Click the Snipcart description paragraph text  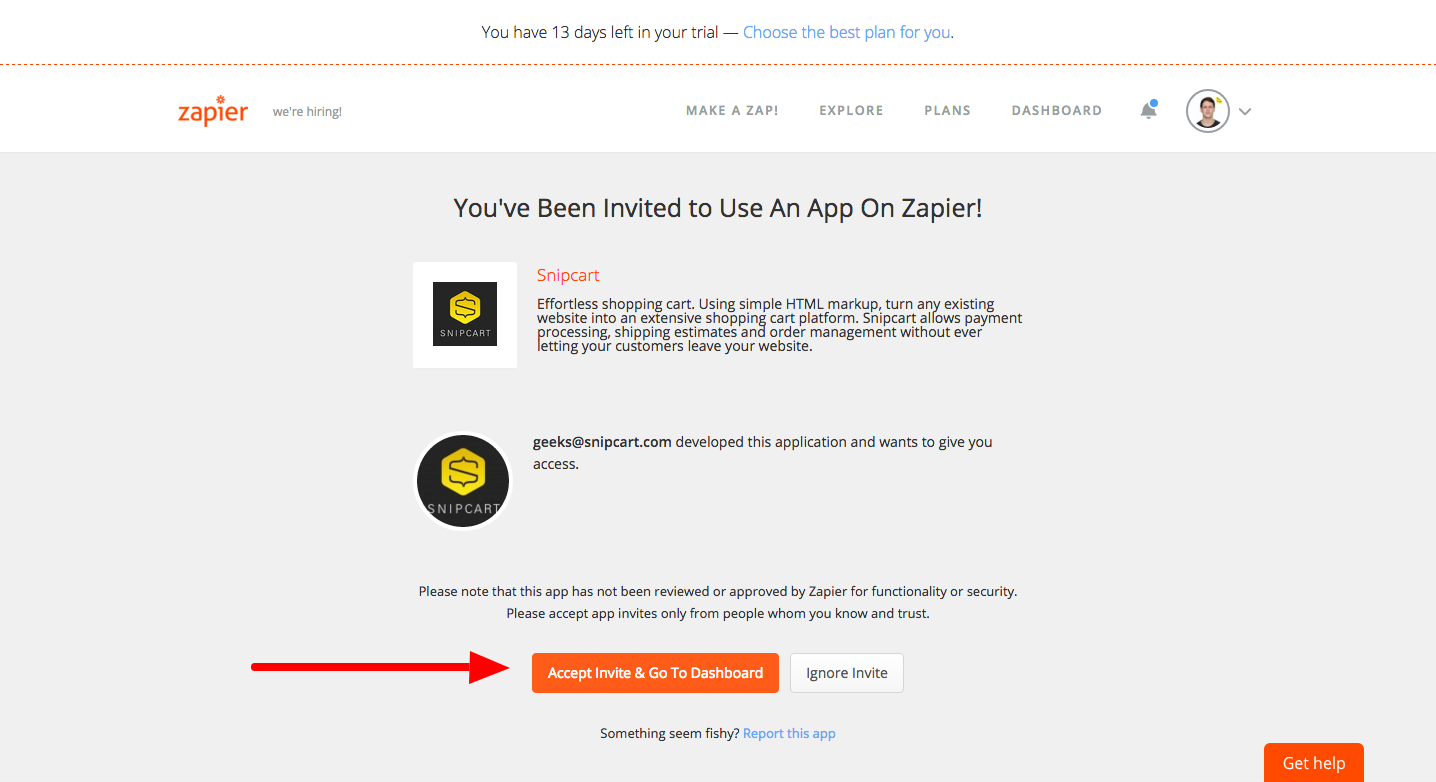coord(780,325)
